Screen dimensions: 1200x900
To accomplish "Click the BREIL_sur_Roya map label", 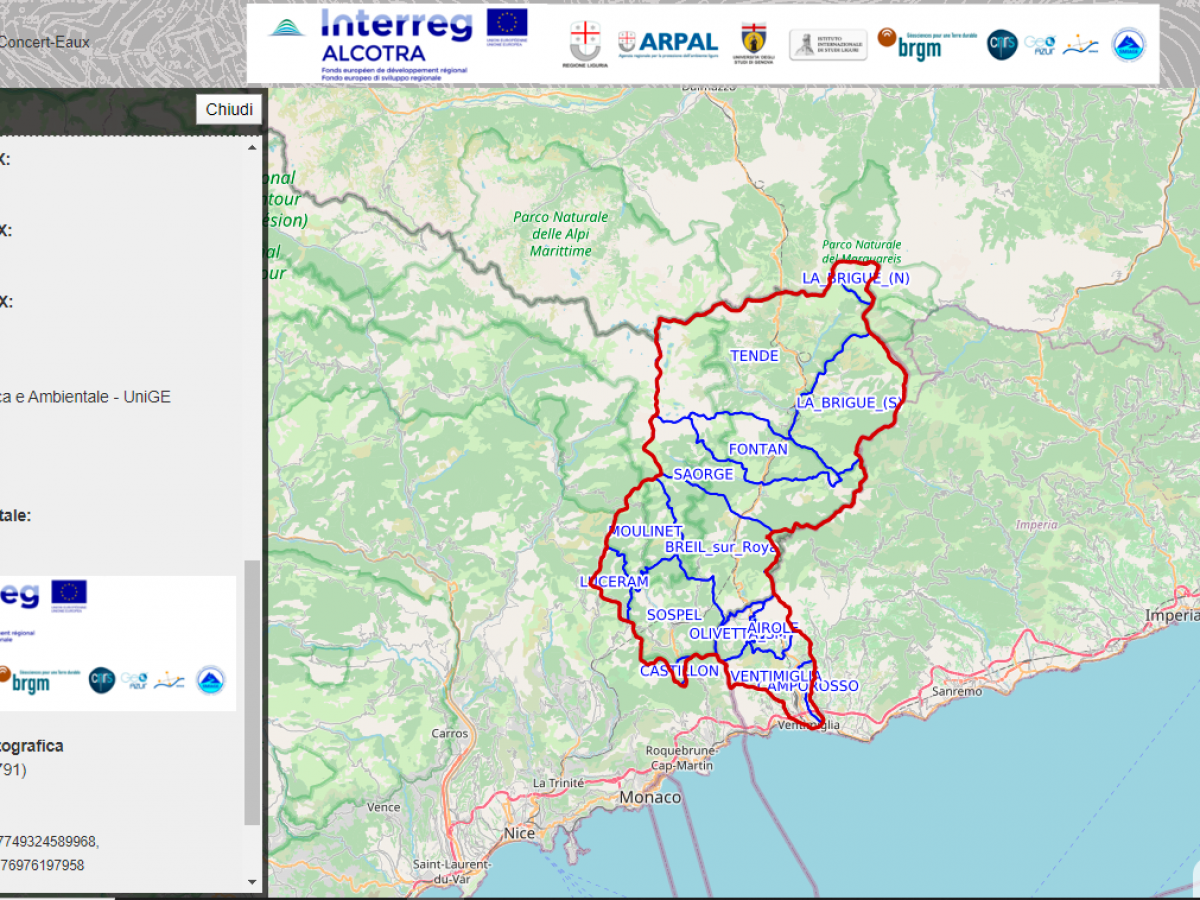I will [x=720, y=548].
